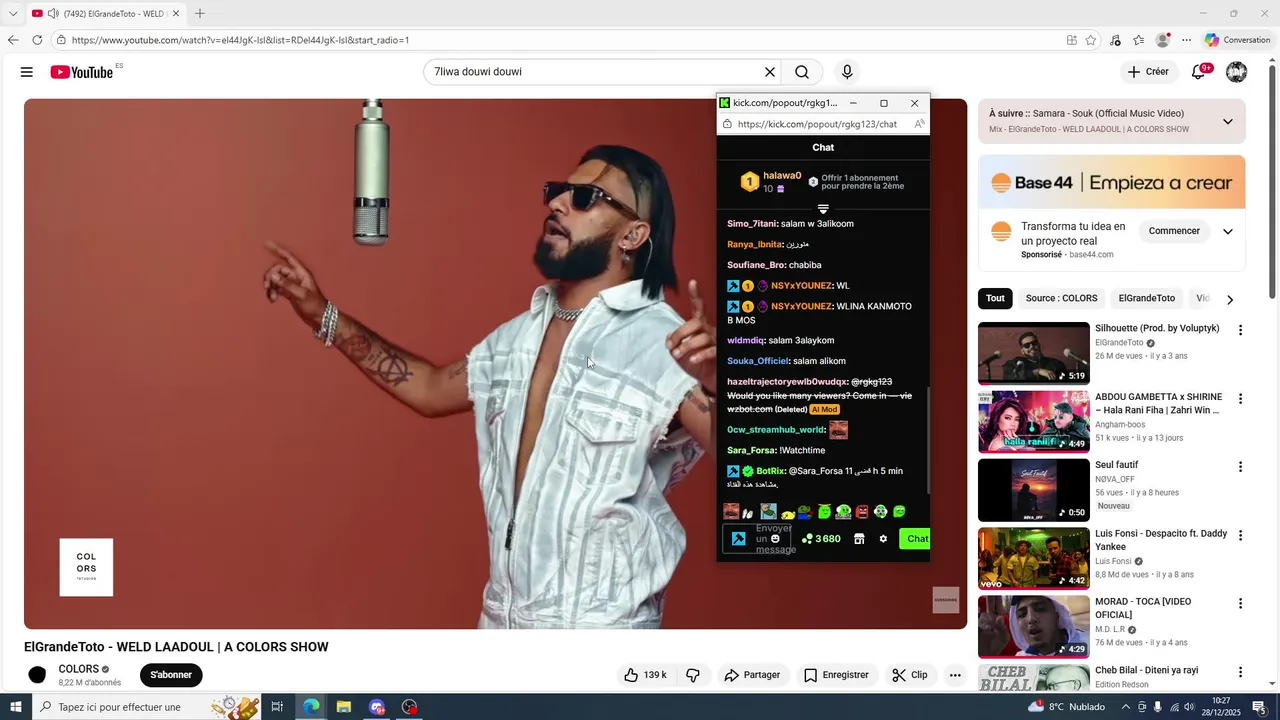Image resolution: width=1280 pixels, height=720 pixels.
Task: Click the search magnifier button
Action: pyautogui.click(x=802, y=72)
